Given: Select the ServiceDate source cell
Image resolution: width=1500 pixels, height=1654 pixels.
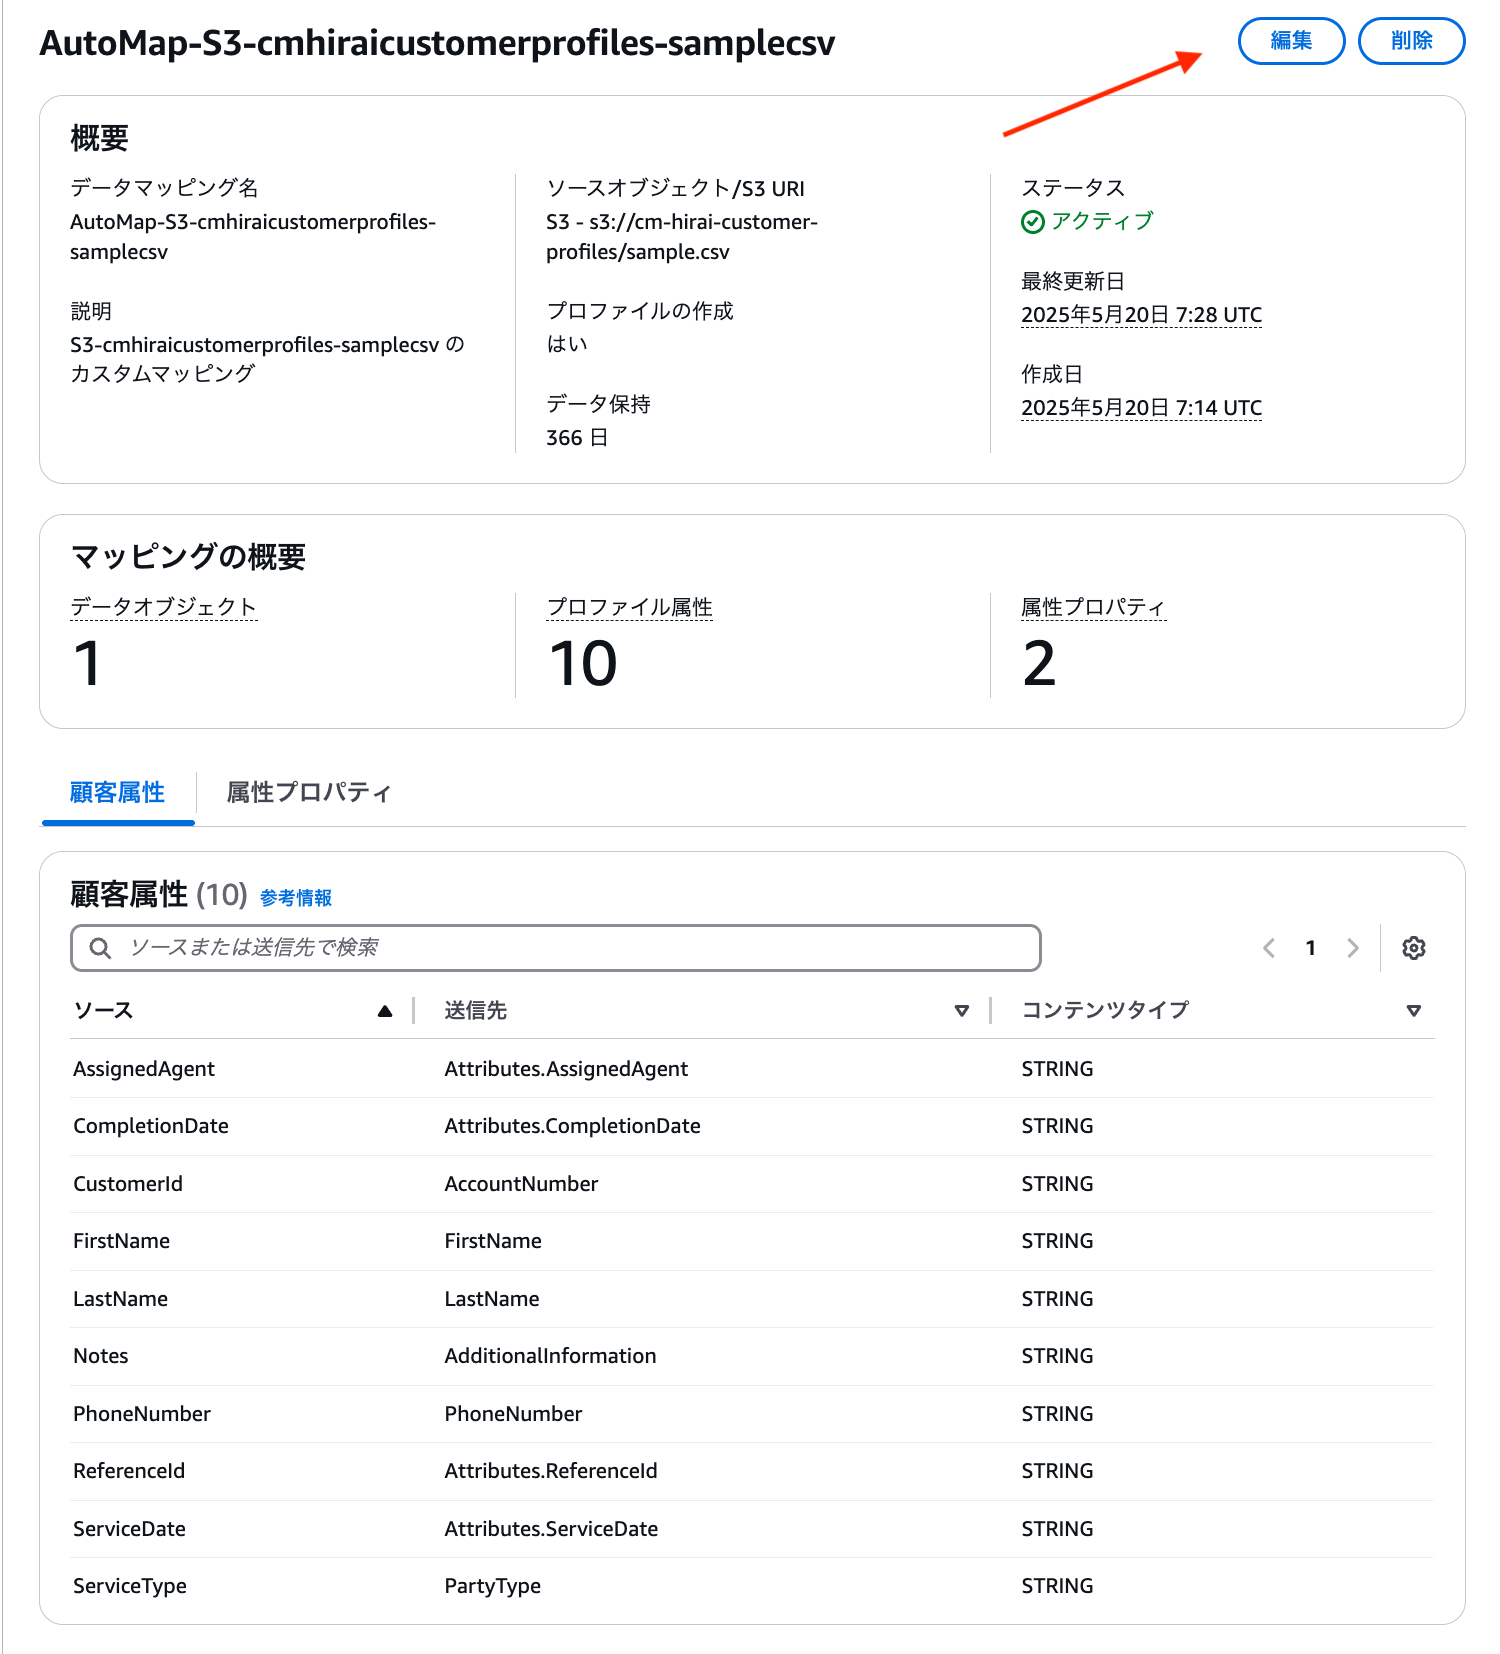Looking at the screenshot, I should click(x=129, y=1529).
